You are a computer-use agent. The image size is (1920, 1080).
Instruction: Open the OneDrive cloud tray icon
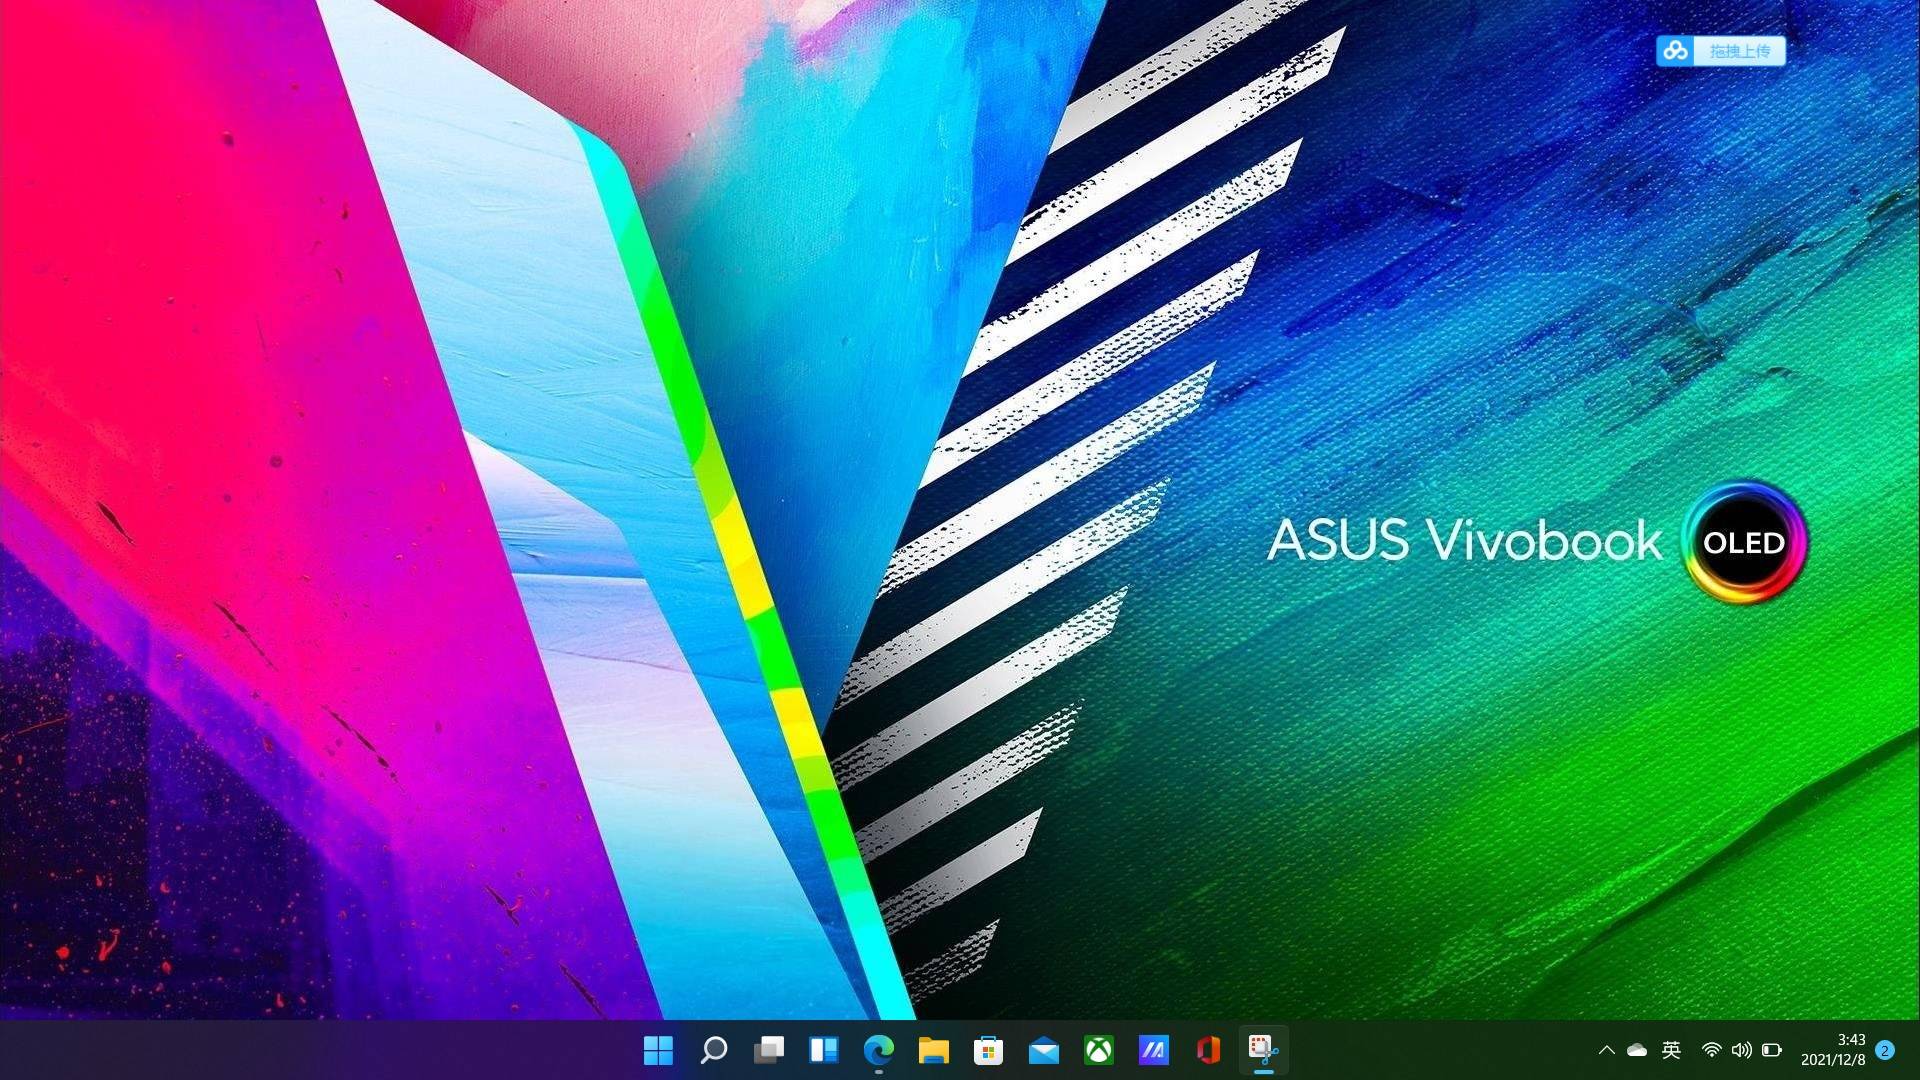coord(1637,1050)
